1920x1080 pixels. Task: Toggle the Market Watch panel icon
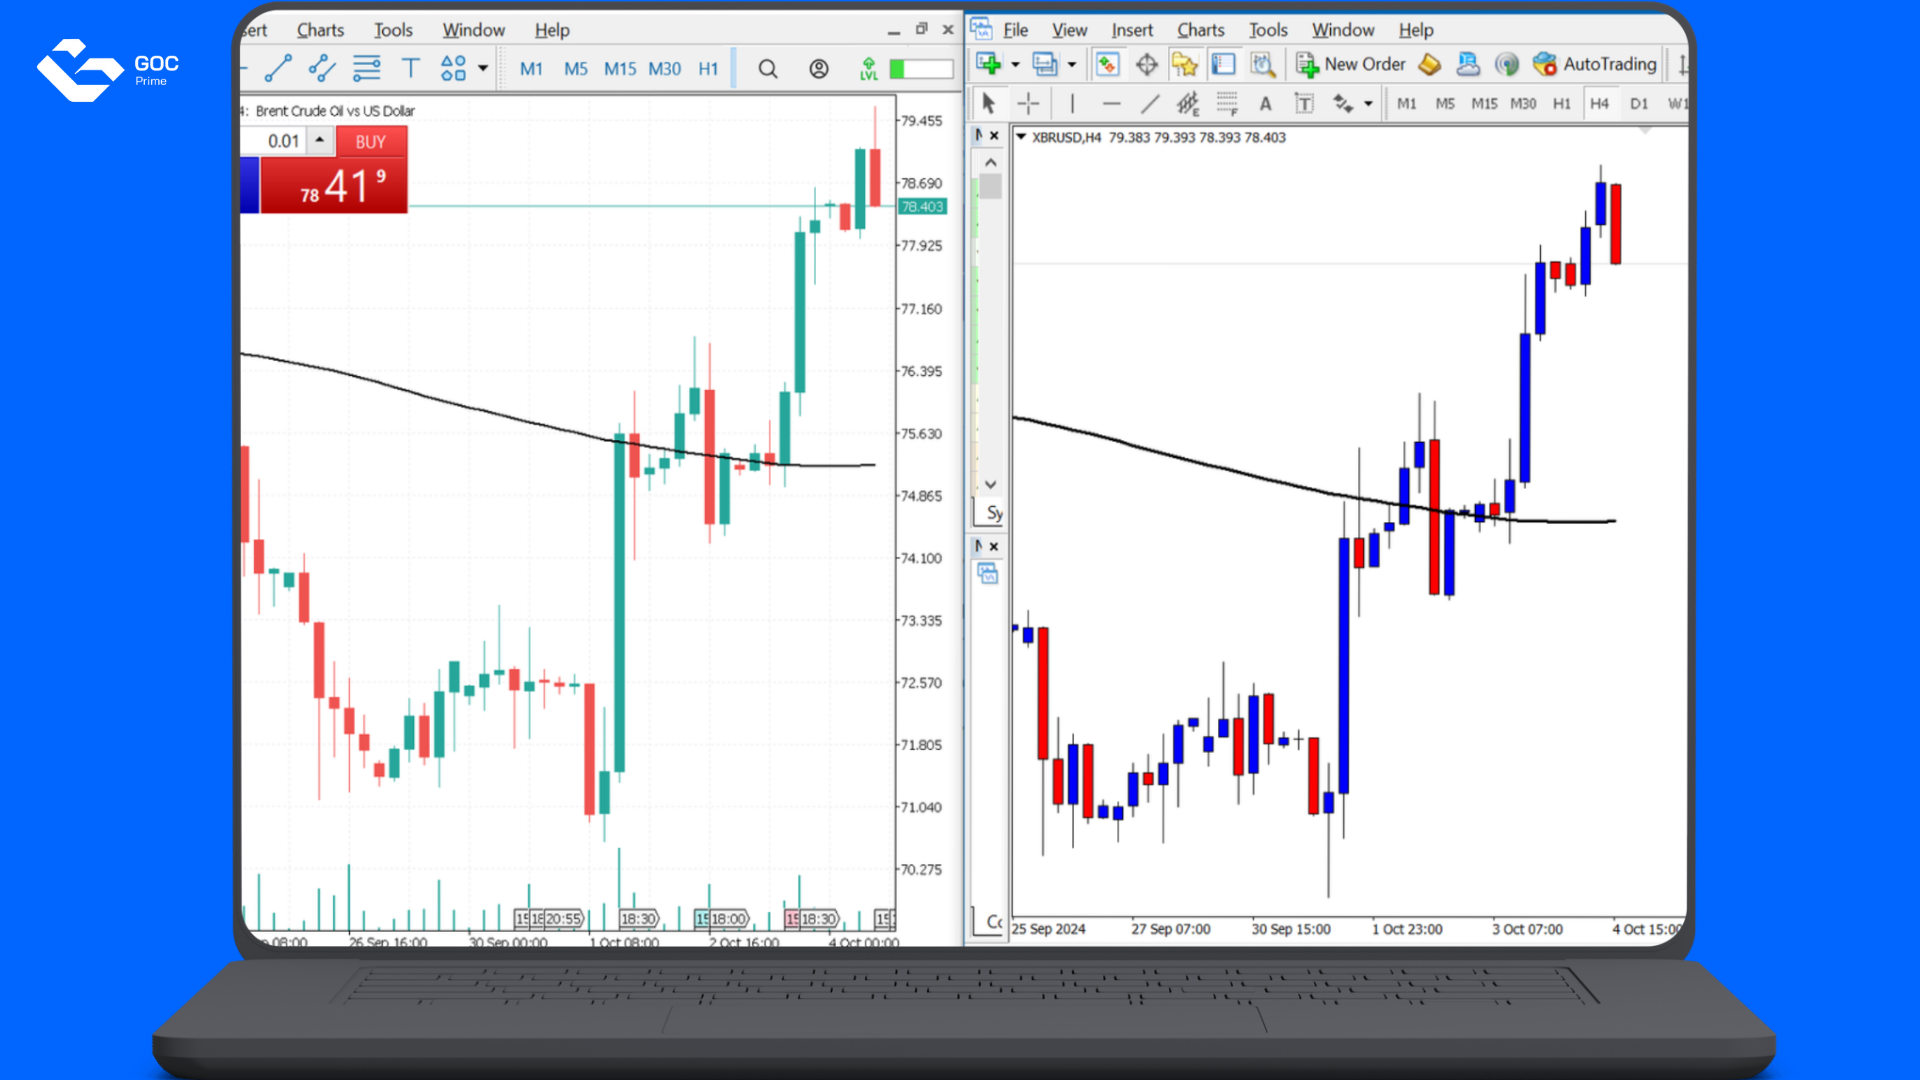tap(1107, 65)
